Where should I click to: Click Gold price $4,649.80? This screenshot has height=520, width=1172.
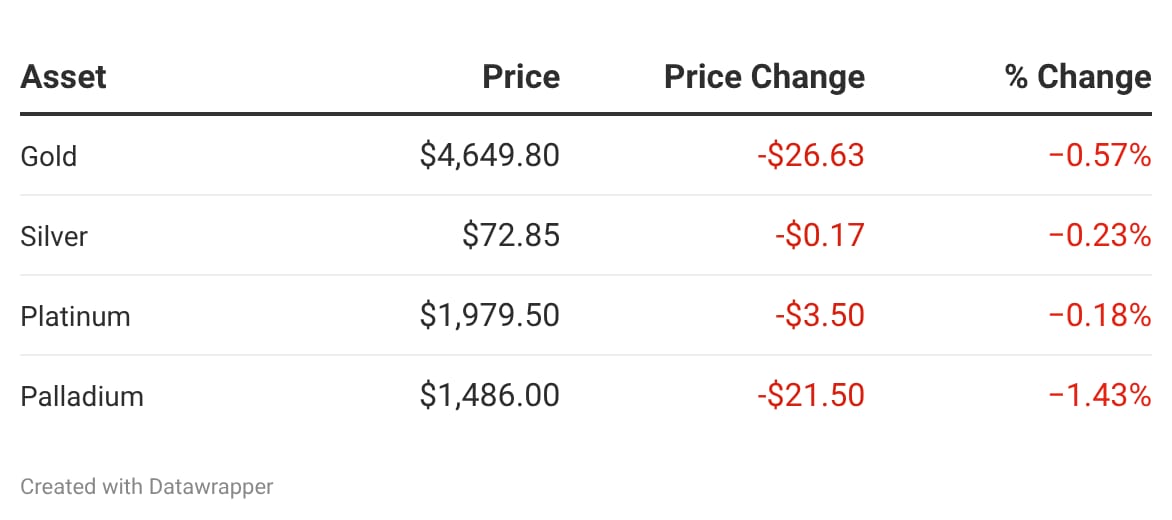point(489,156)
